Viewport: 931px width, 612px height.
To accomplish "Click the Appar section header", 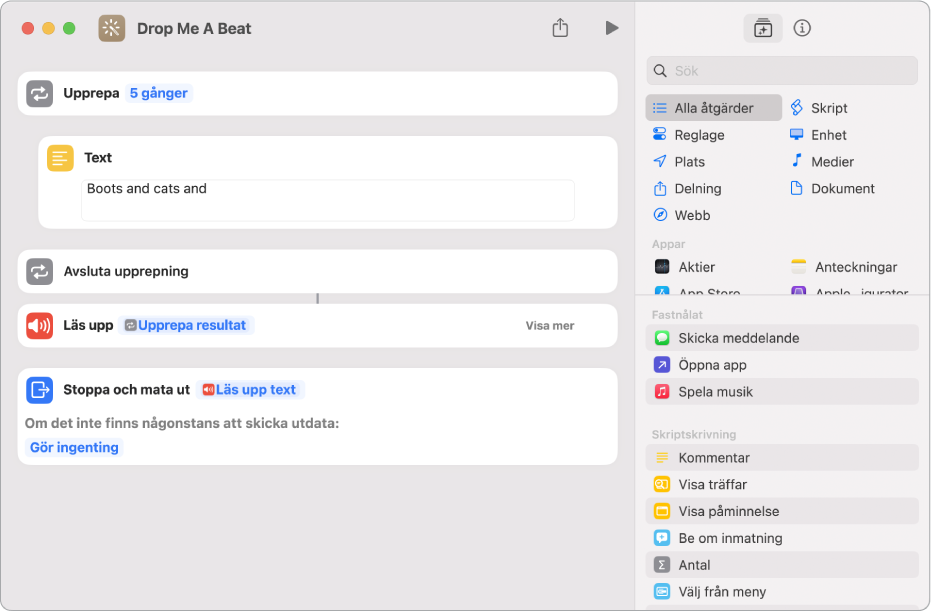I will pyautogui.click(x=669, y=244).
